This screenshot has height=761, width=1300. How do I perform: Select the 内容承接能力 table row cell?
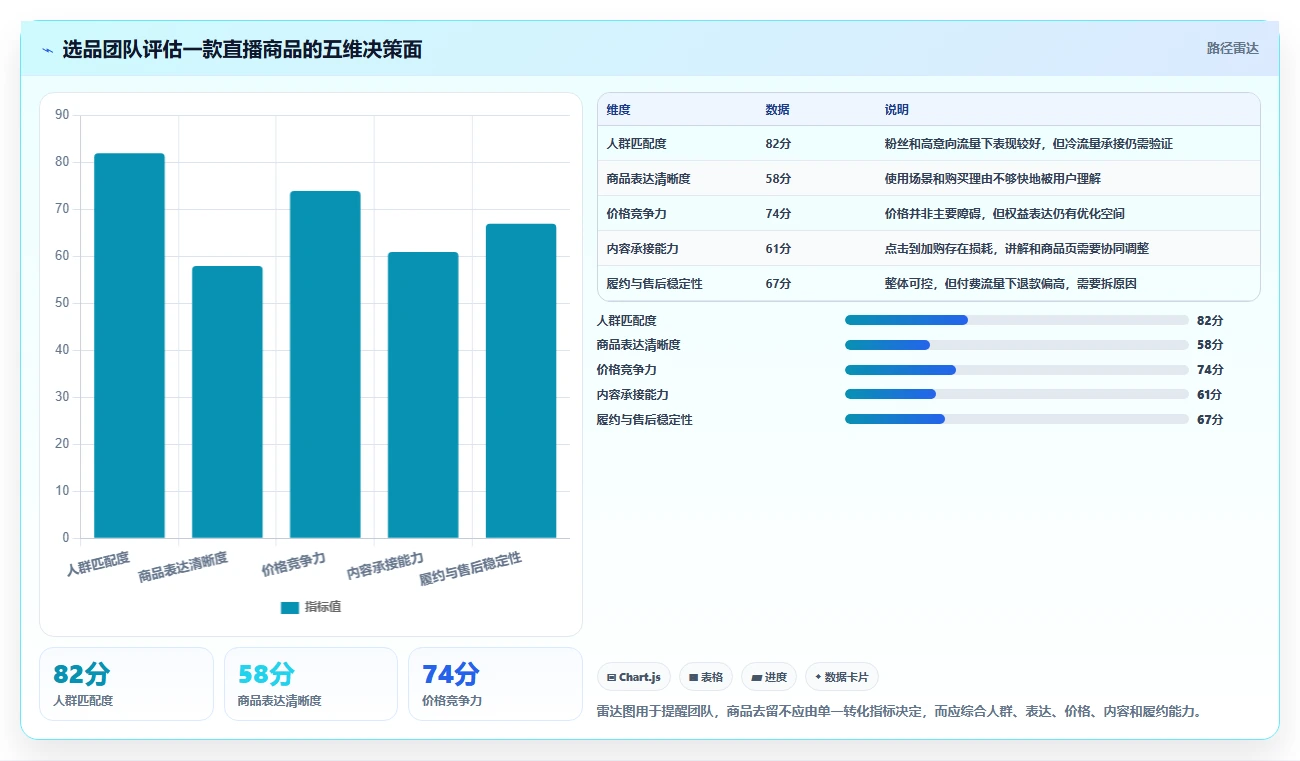pos(643,249)
